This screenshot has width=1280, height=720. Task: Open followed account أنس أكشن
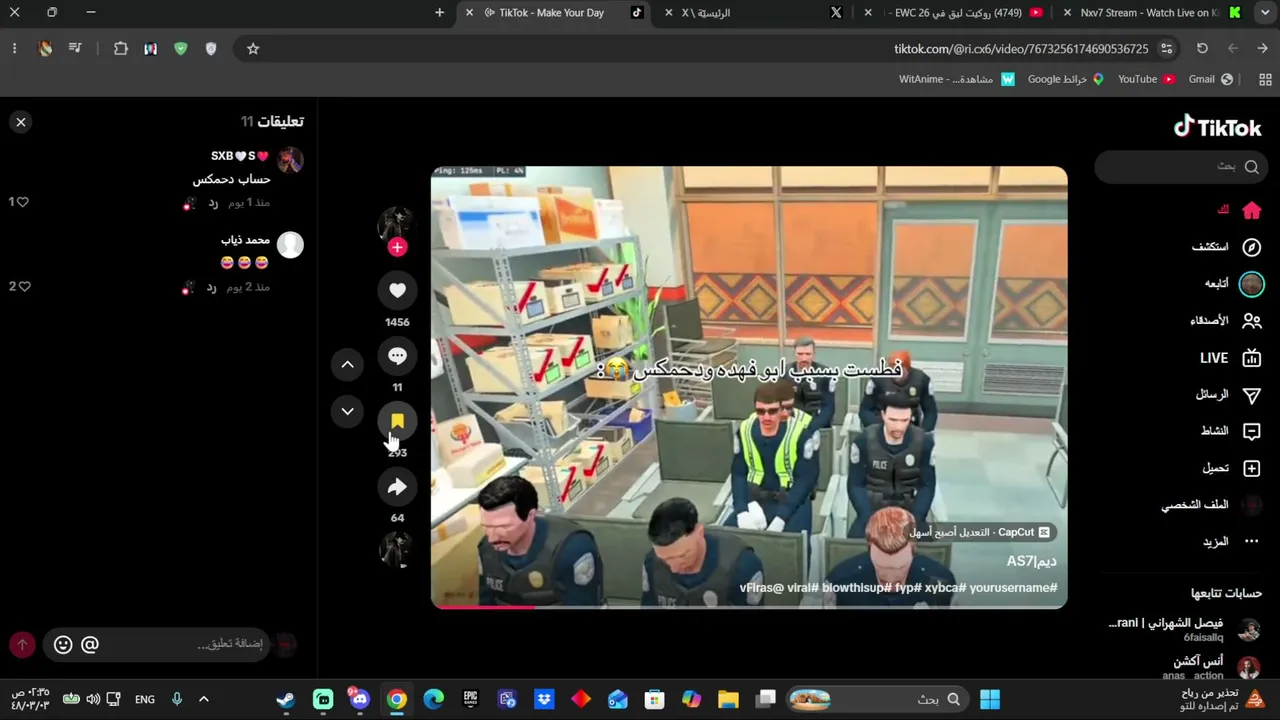1211,667
